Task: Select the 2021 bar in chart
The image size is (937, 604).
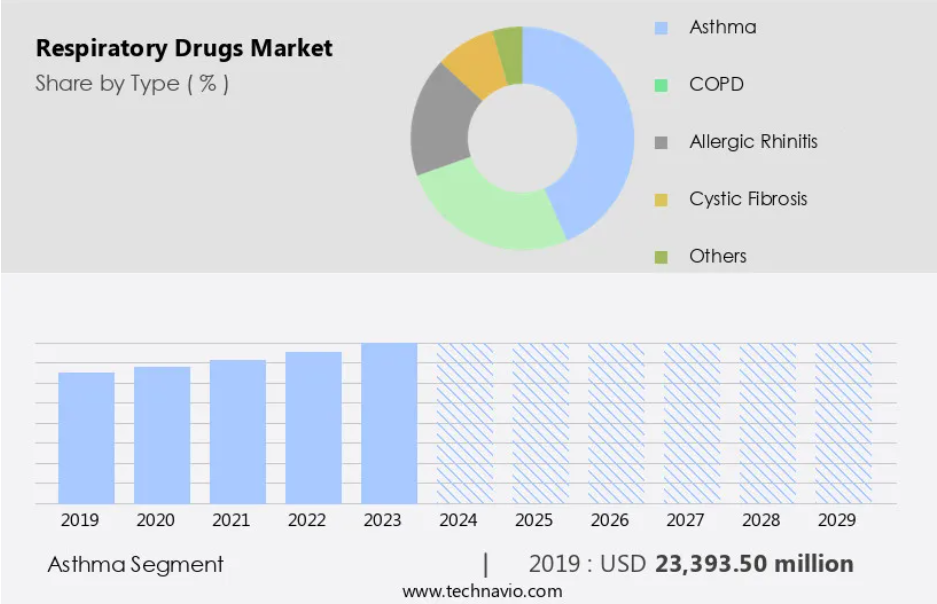Action: click(x=238, y=432)
